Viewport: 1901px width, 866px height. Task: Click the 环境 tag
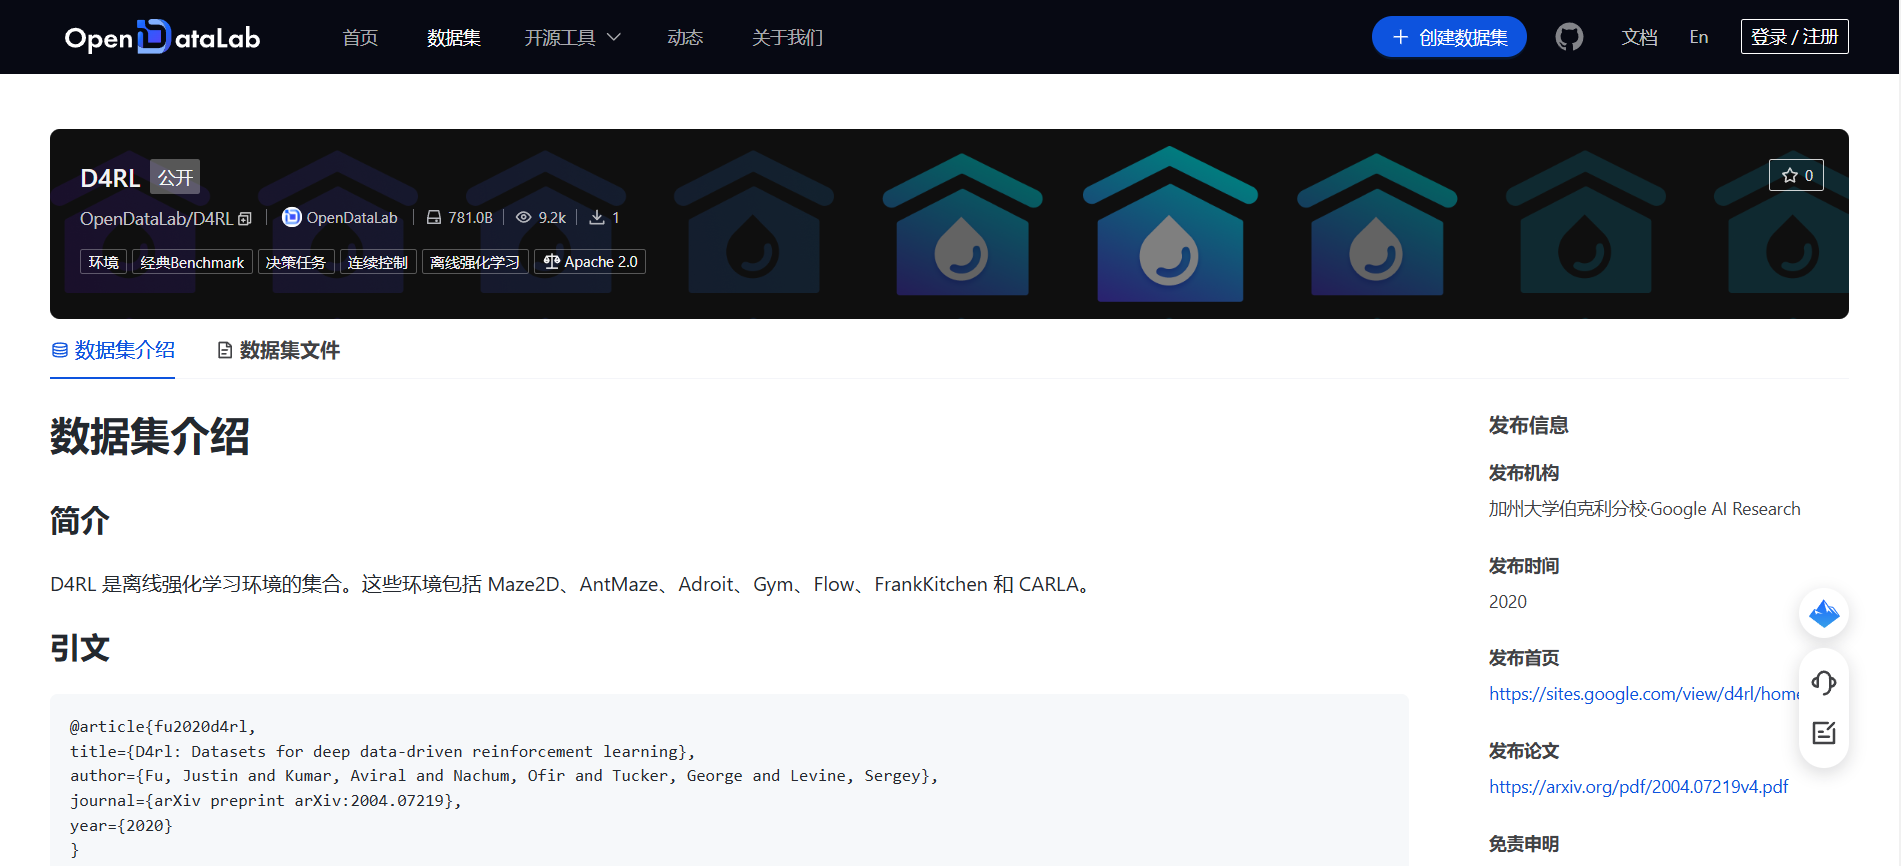click(104, 262)
